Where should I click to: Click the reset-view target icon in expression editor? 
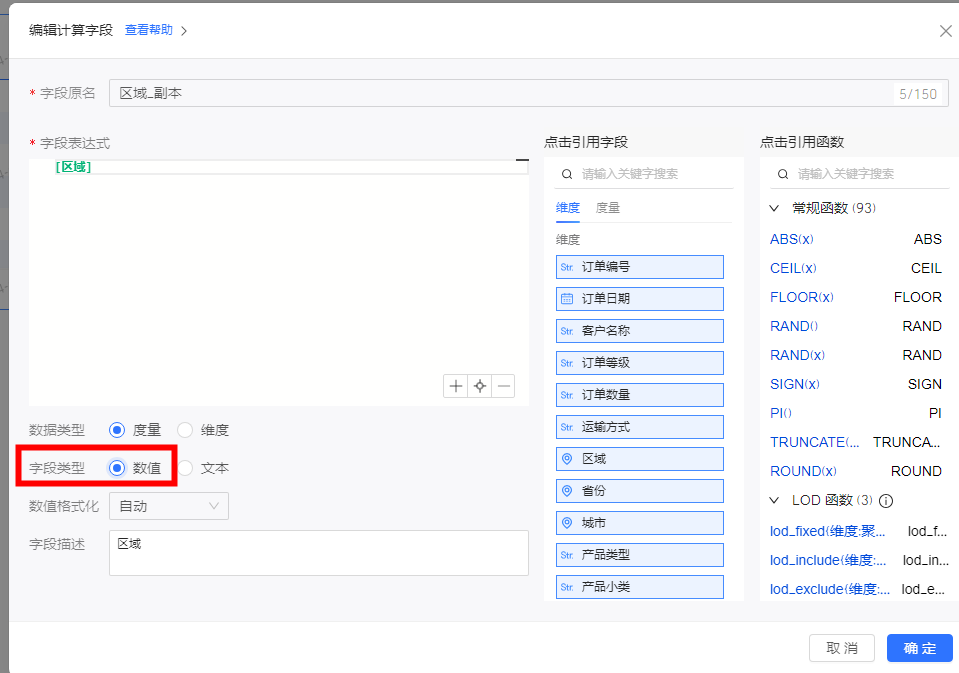point(480,386)
